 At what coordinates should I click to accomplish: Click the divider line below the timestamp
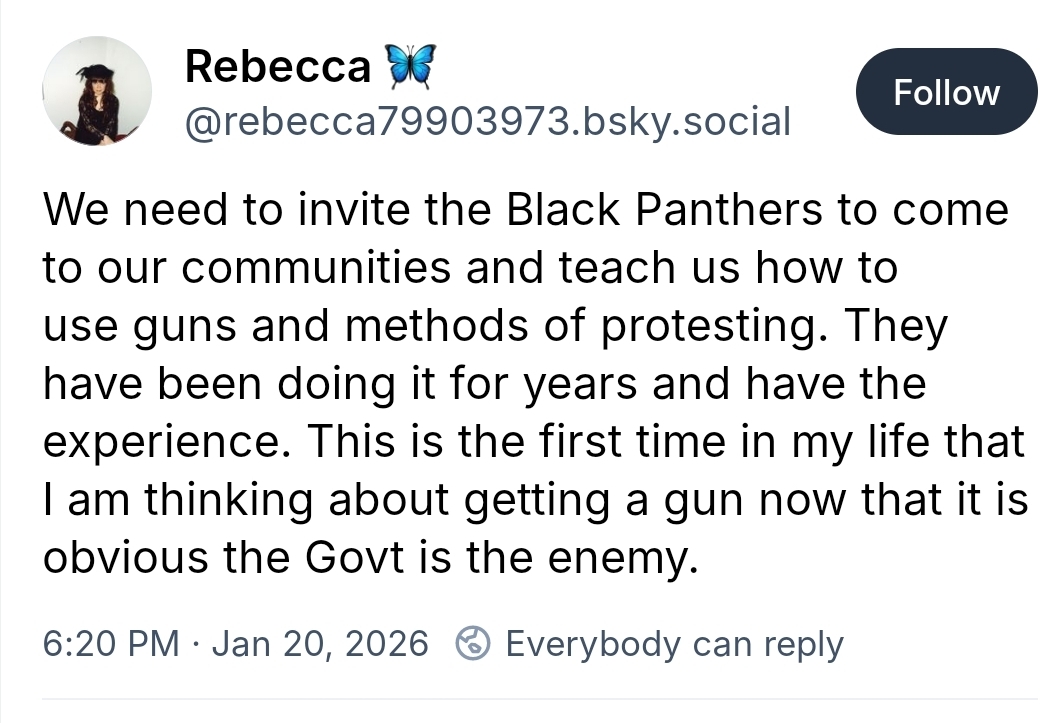[x=527, y=698]
